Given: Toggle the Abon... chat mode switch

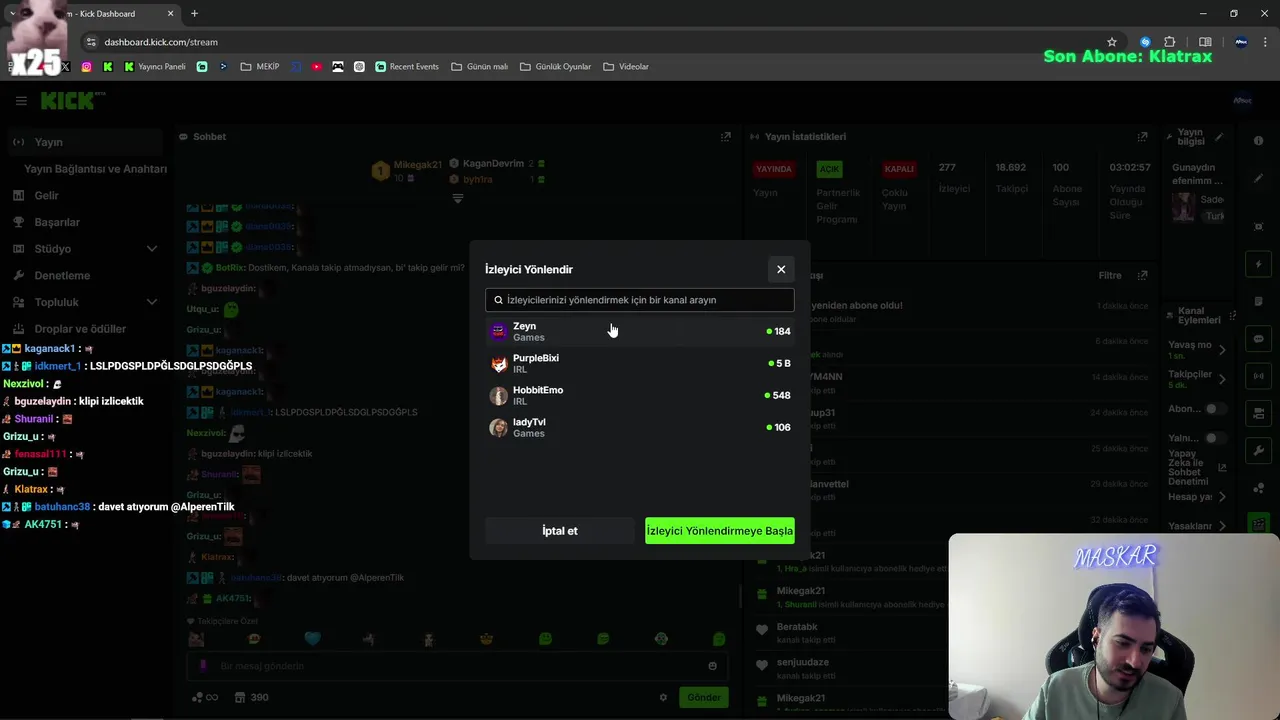Looking at the screenshot, I should [1216, 409].
